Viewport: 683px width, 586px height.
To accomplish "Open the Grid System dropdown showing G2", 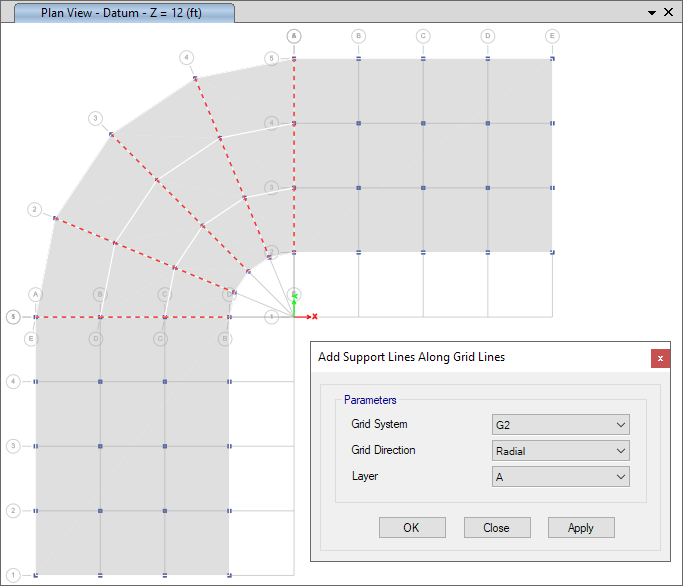I will tap(561, 424).
